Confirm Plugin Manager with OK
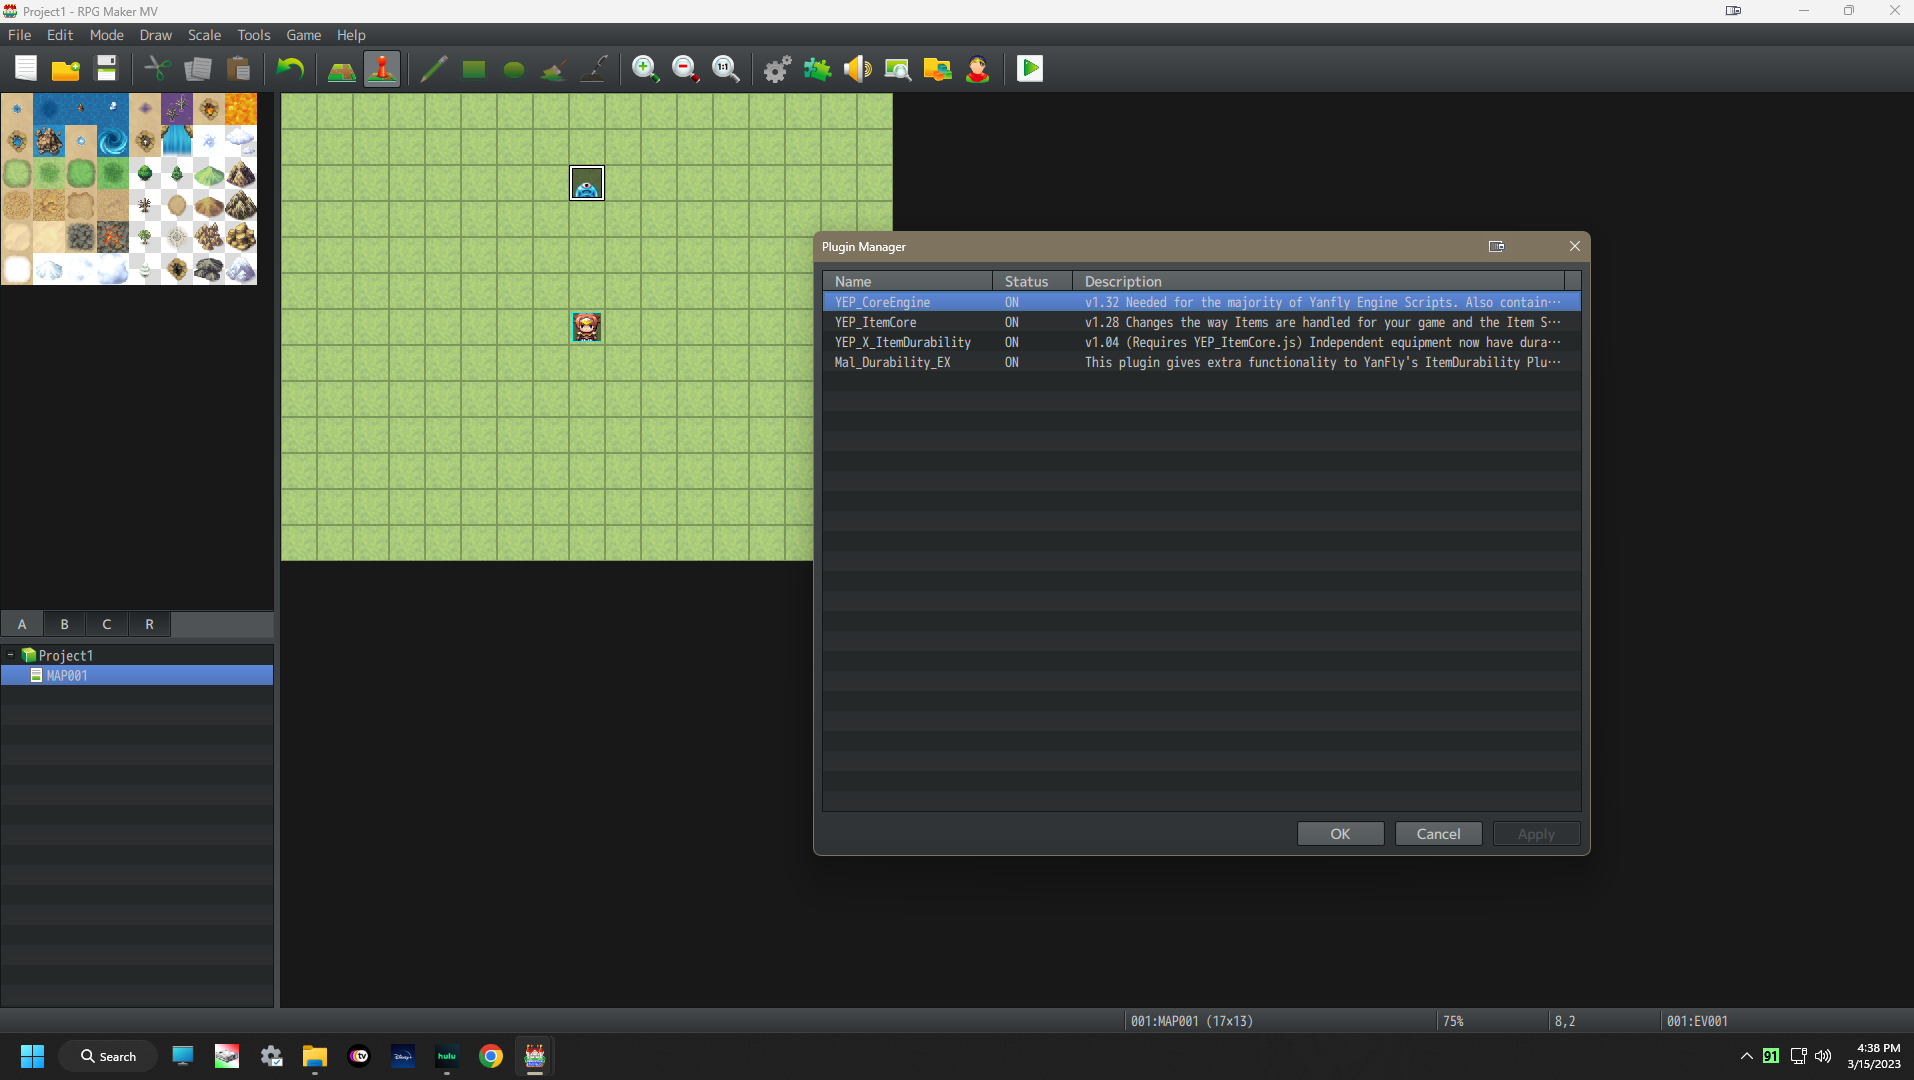Viewport: 1914px width, 1080px height. (1341, 834)
